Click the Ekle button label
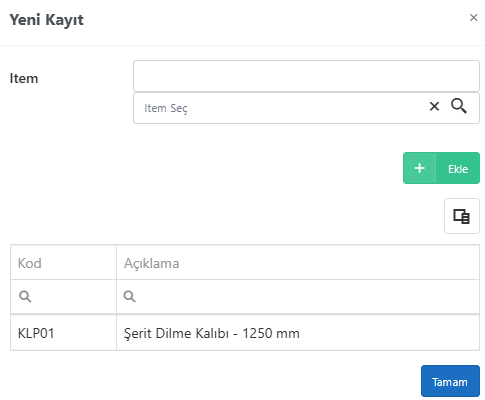 [x=458, y=169]
